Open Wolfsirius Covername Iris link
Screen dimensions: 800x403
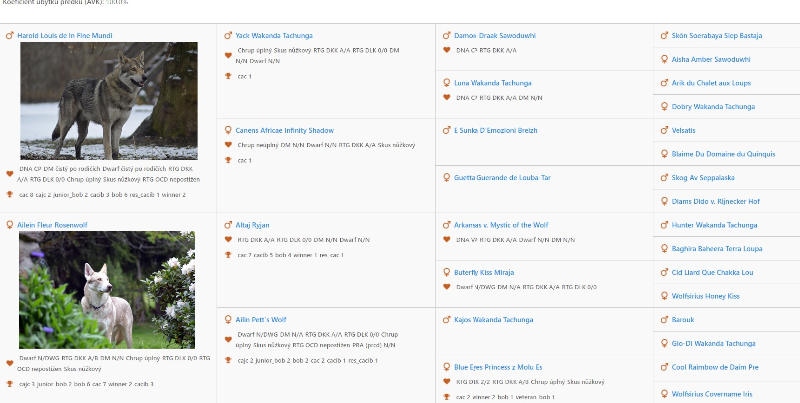[x=712, y=394]
